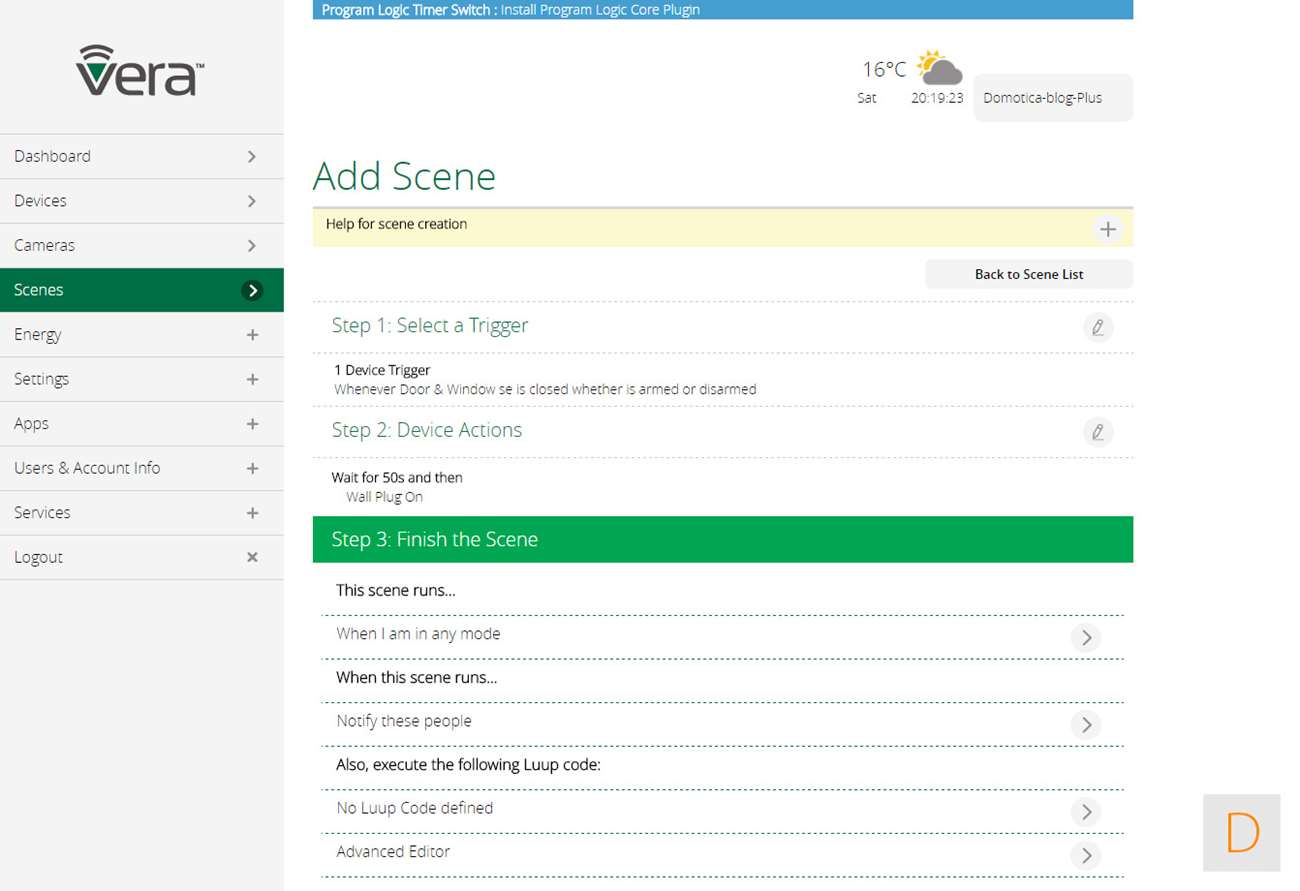Screen dimensions: 1300x891
Task: Click Install Program Logic Core Plugin link
Action: (600, 10)
